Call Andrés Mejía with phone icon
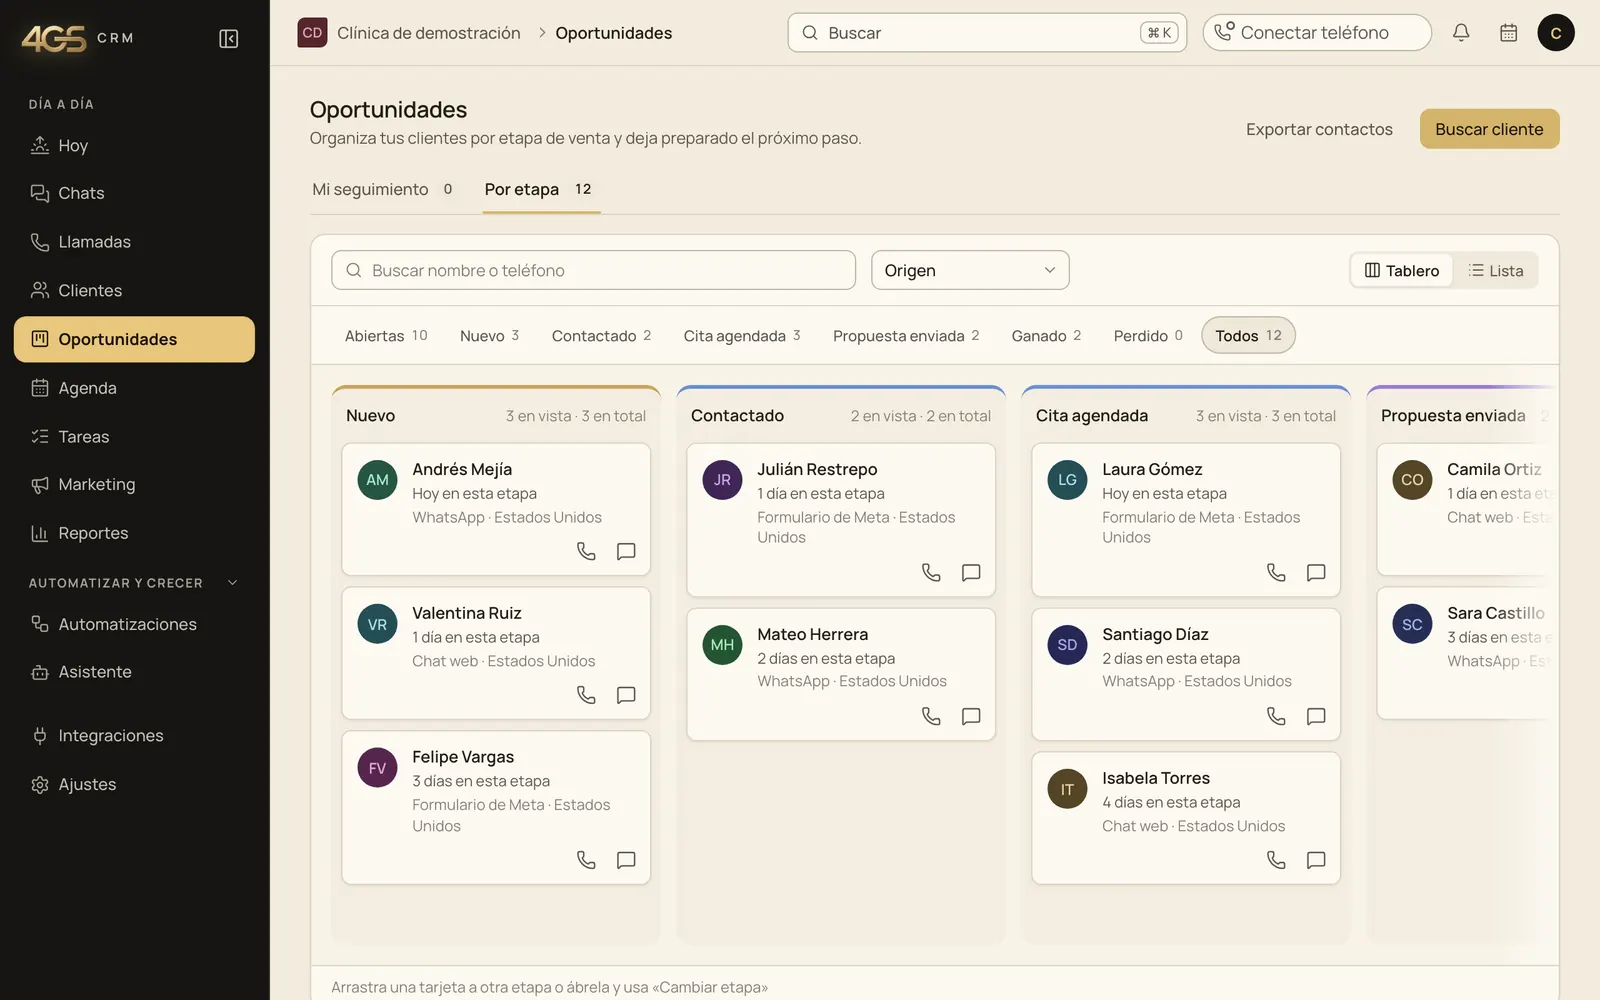 click(586, 551)
